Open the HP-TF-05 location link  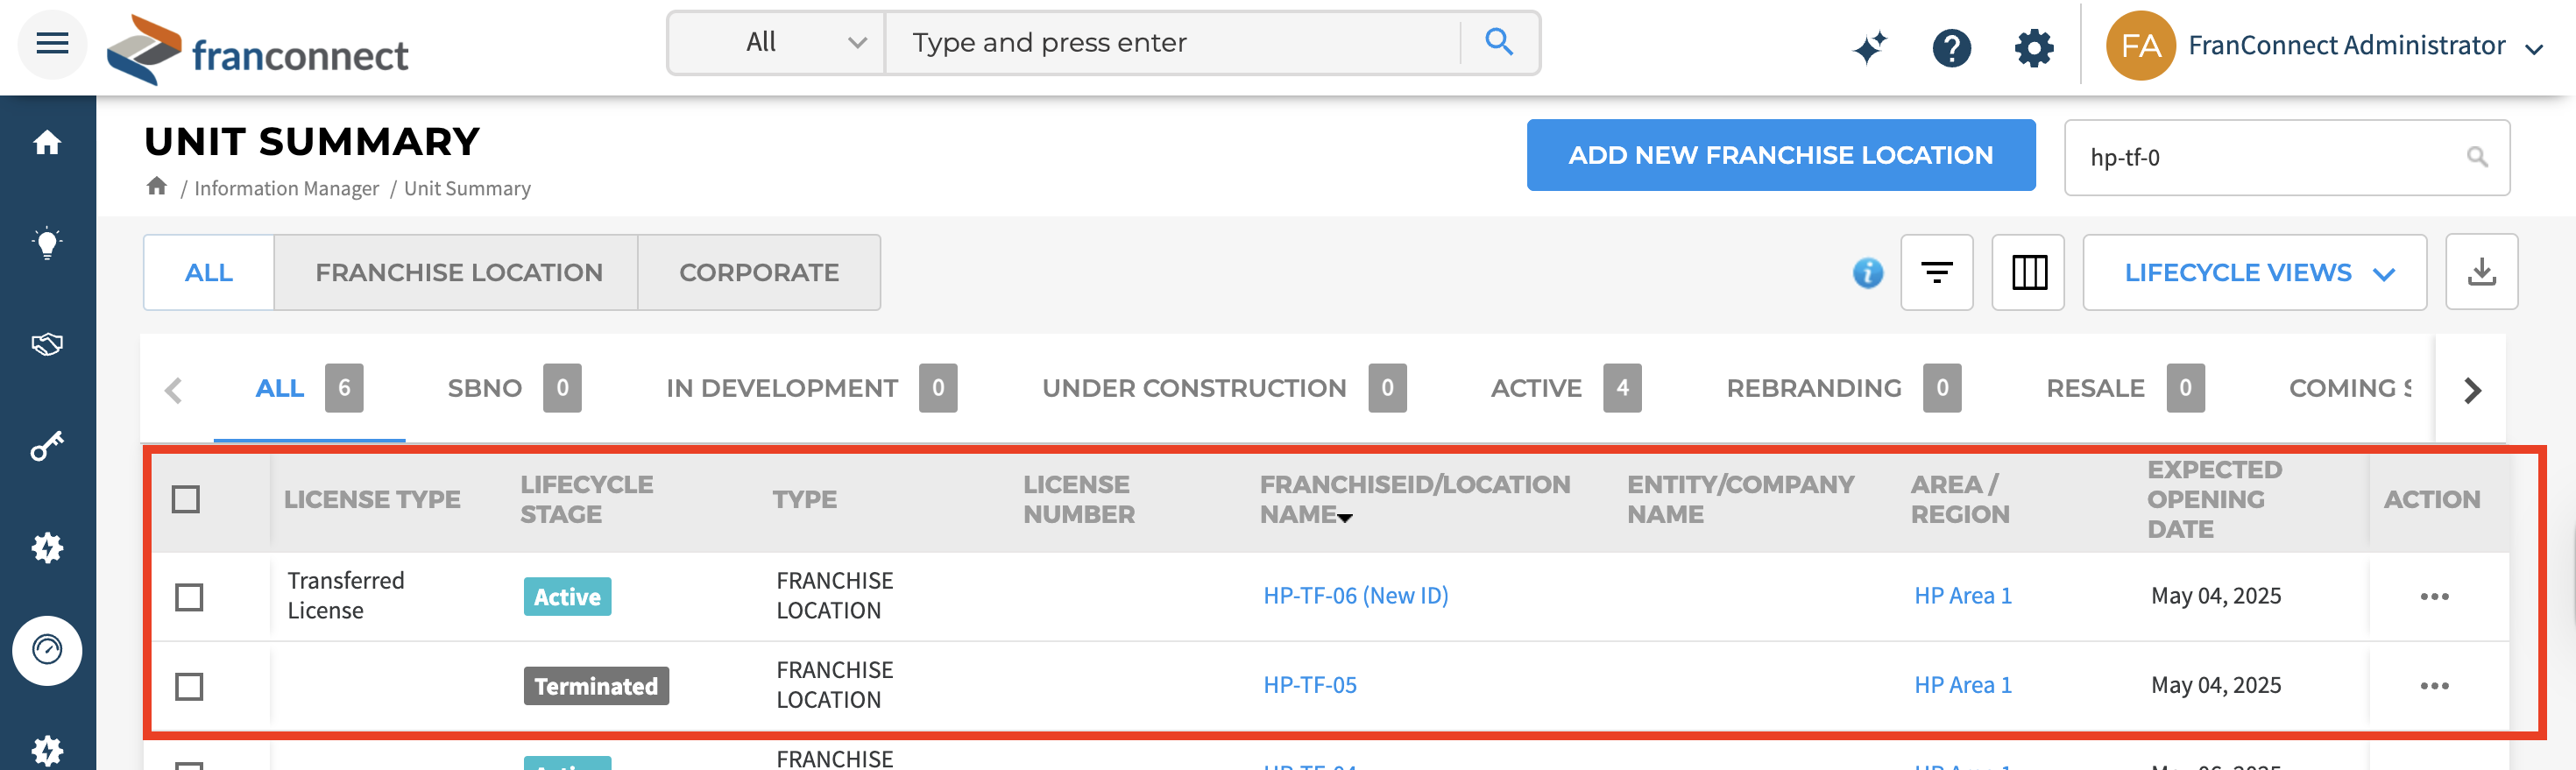pyautogui.click(x=1310, y=685)
